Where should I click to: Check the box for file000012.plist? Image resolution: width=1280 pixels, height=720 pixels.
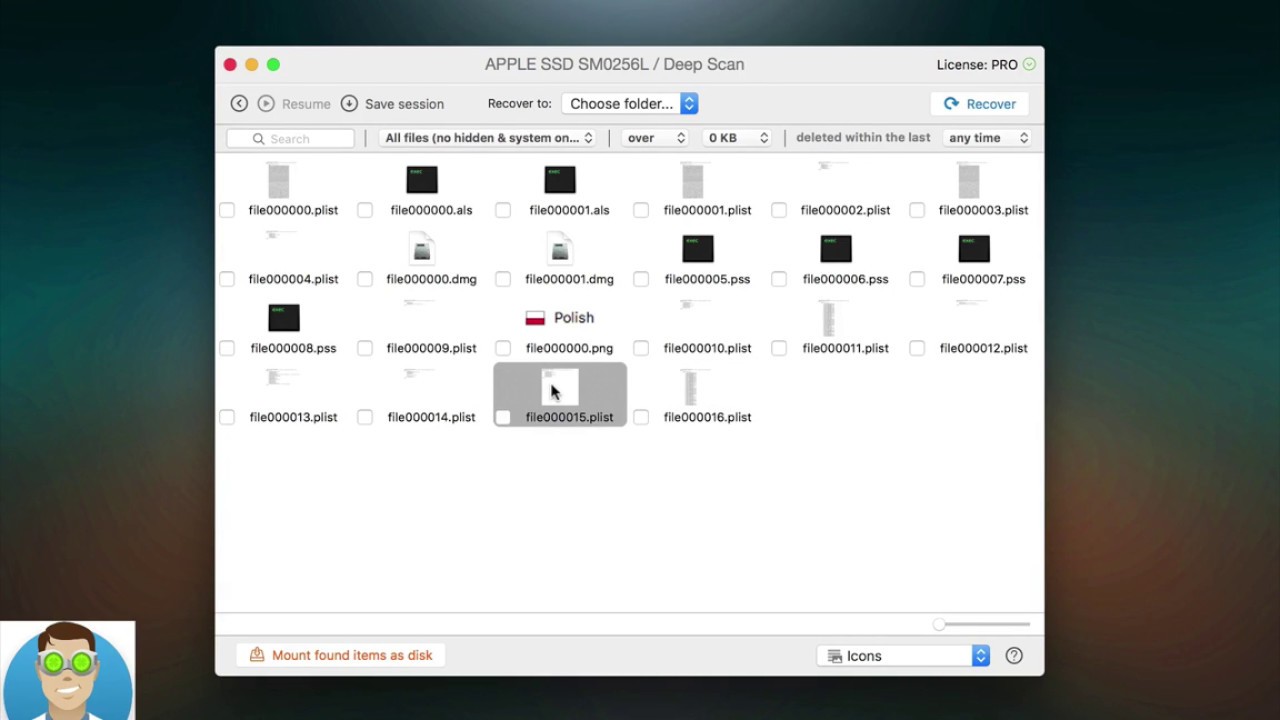pos(917,348)
